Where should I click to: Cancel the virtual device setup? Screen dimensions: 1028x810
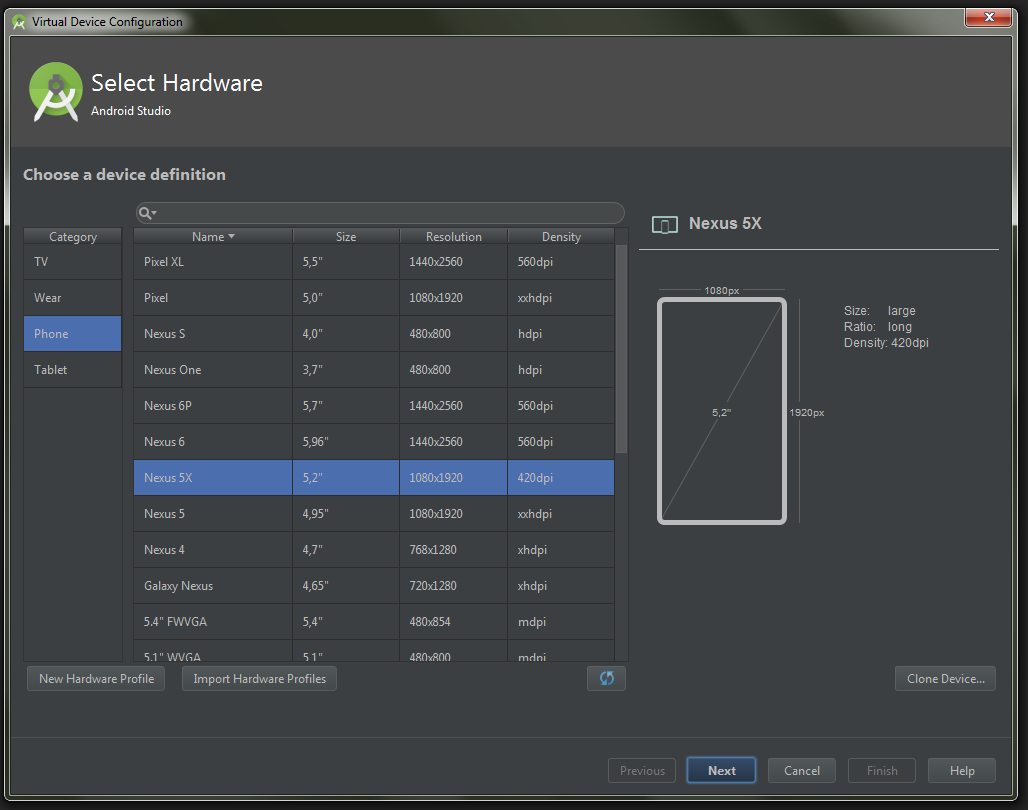click(x=802, y=771)
